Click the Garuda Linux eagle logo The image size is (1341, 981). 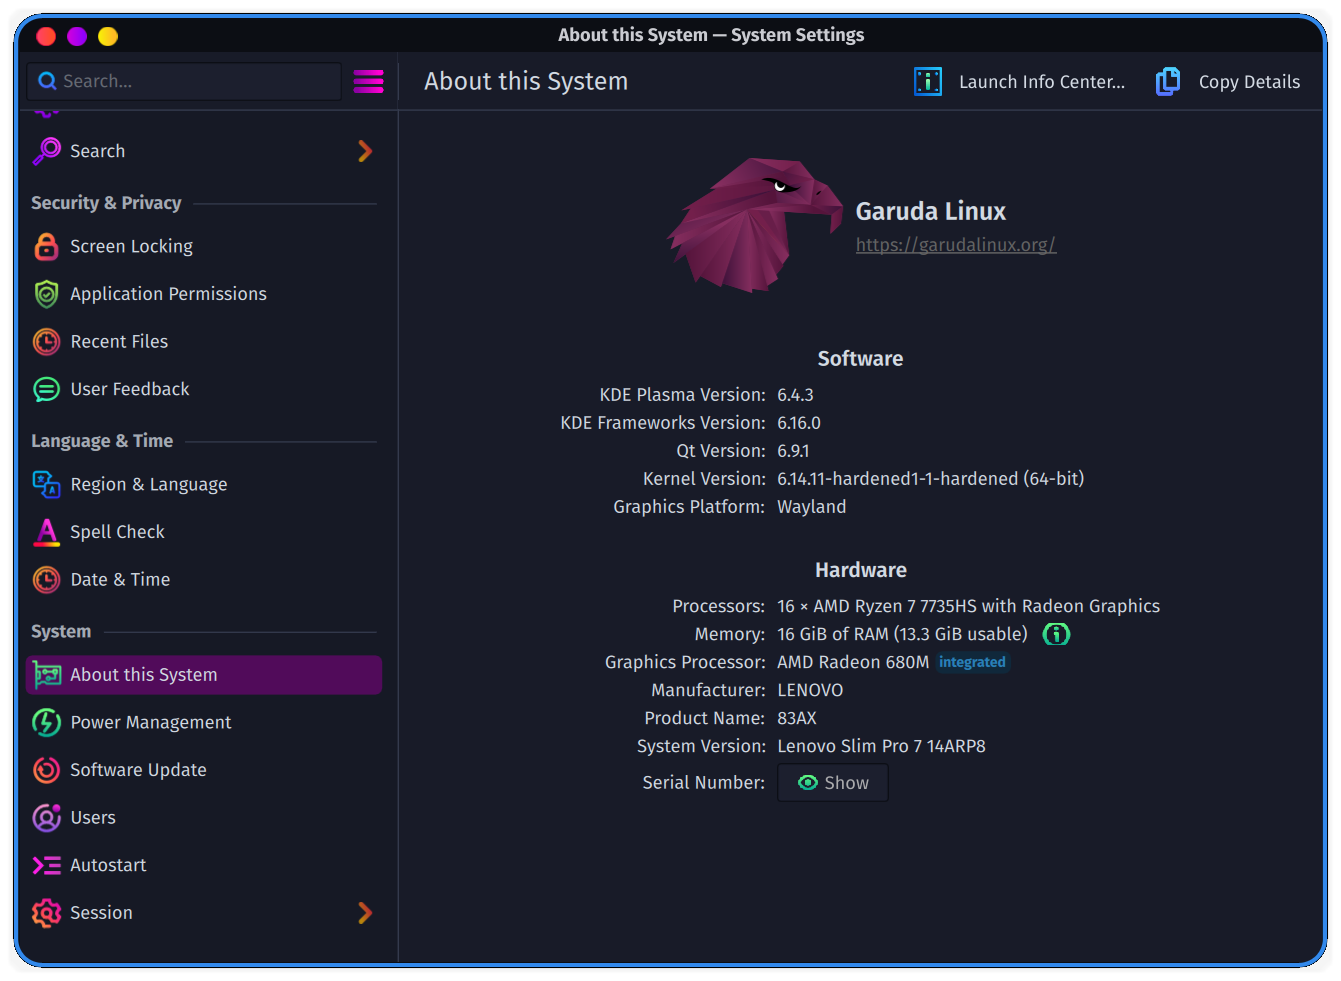[754, 225]
